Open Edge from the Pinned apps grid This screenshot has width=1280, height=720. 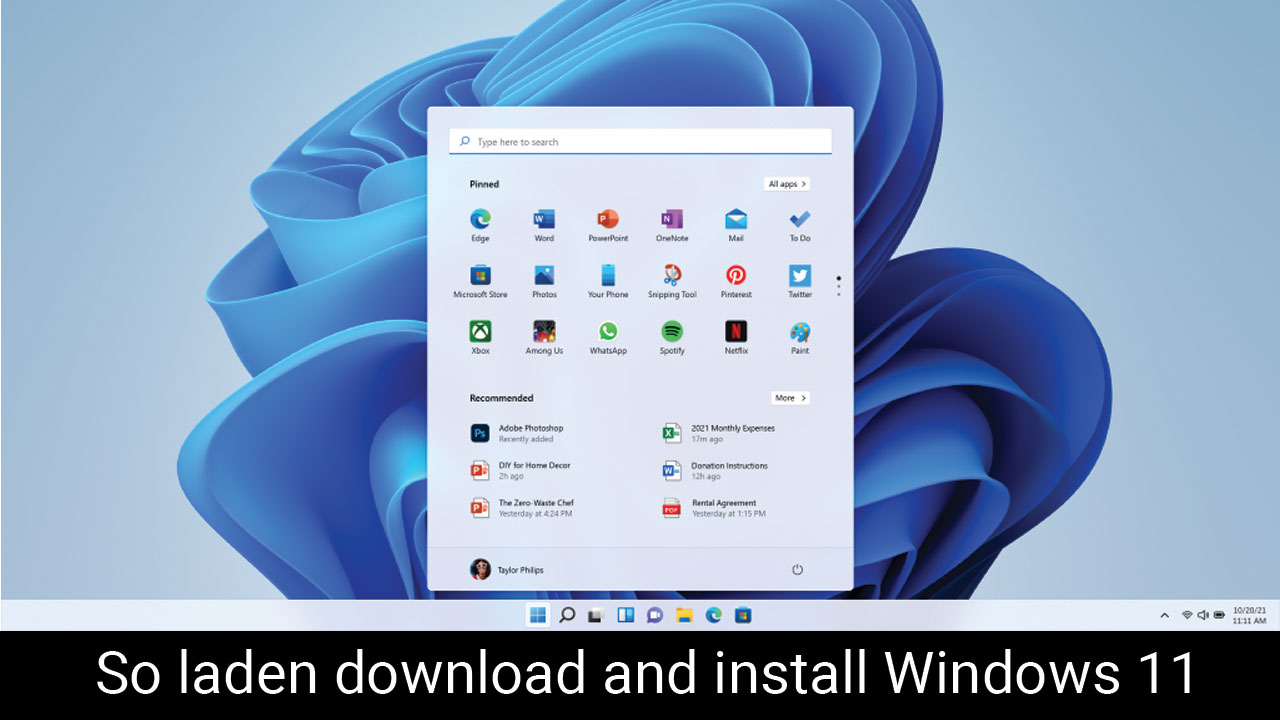(x=480, y=225)
